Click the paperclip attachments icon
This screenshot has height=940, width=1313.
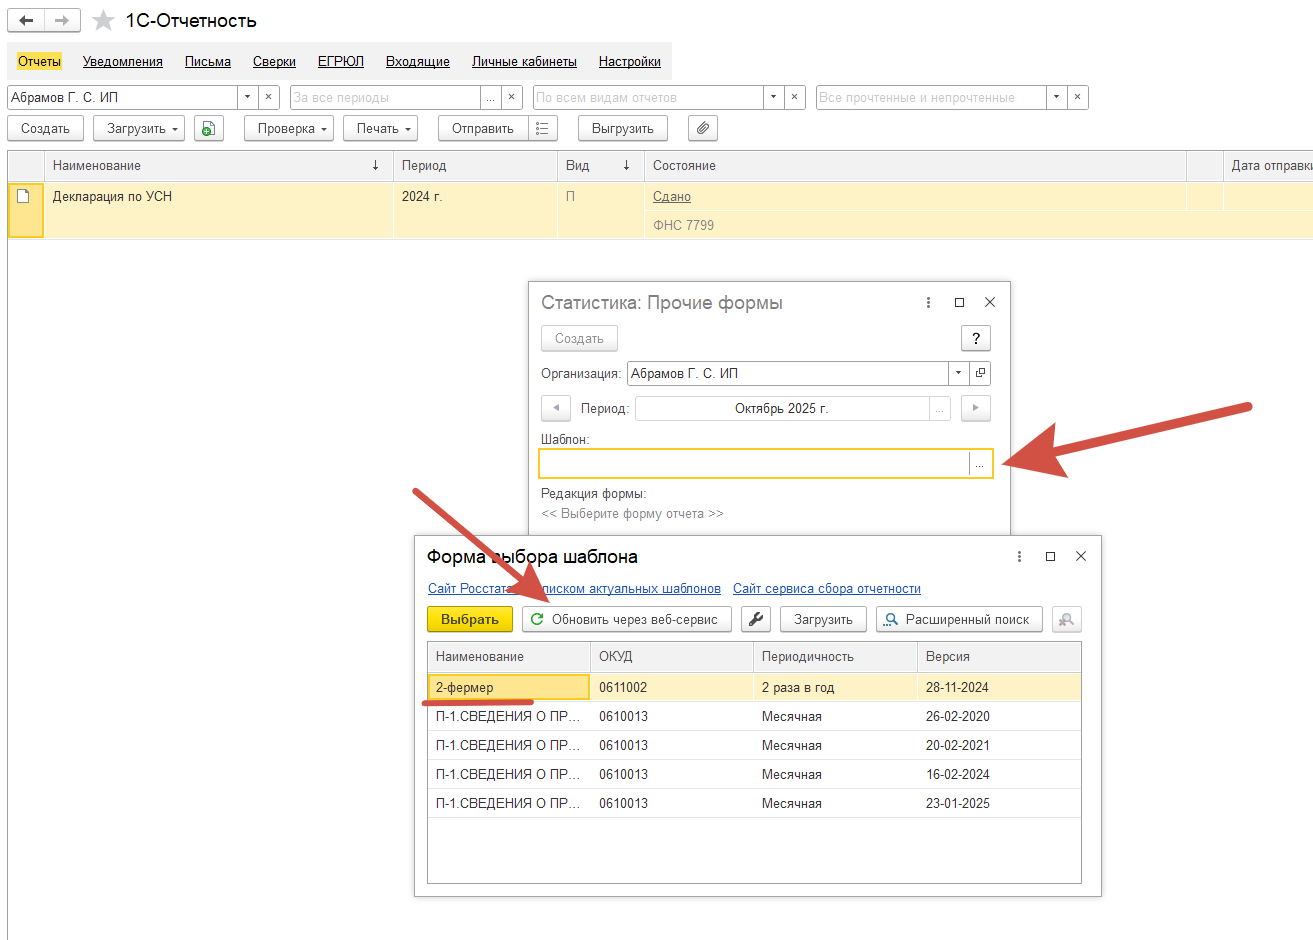click(703, 128)
